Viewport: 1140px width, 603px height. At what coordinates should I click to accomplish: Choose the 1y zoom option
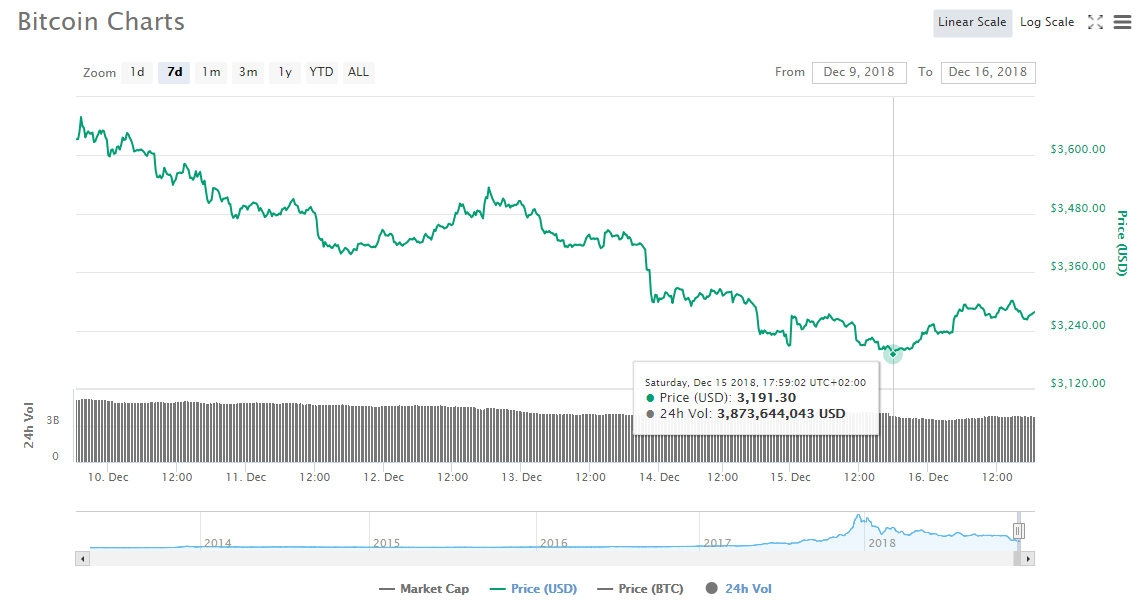[285, 72]
